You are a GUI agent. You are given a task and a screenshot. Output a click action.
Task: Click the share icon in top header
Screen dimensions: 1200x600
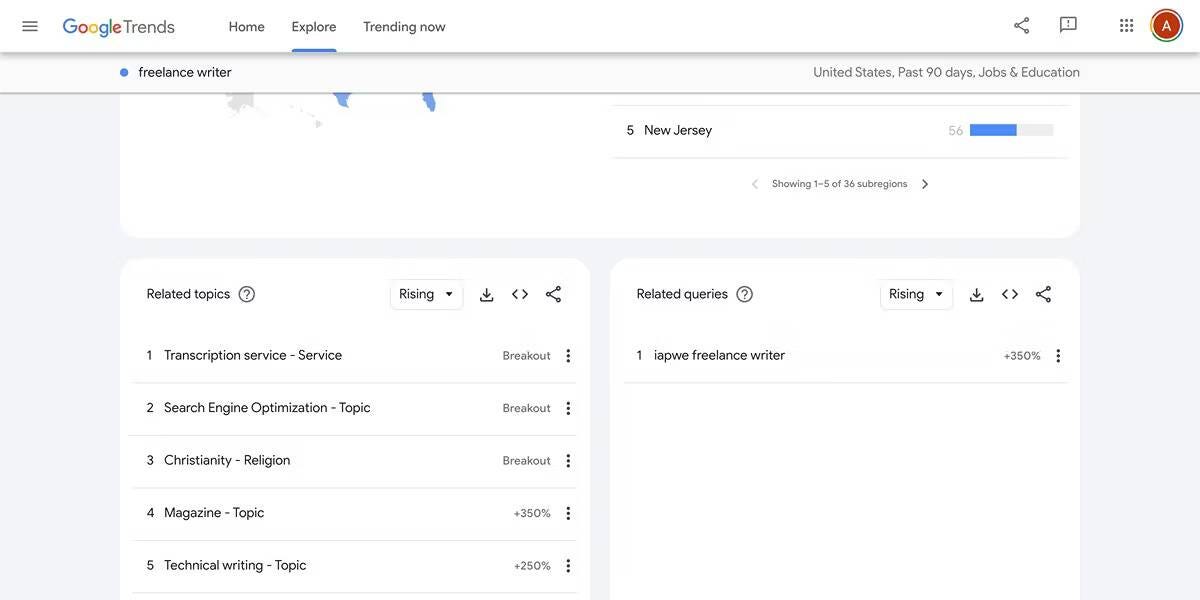(x=1021, y=26)
